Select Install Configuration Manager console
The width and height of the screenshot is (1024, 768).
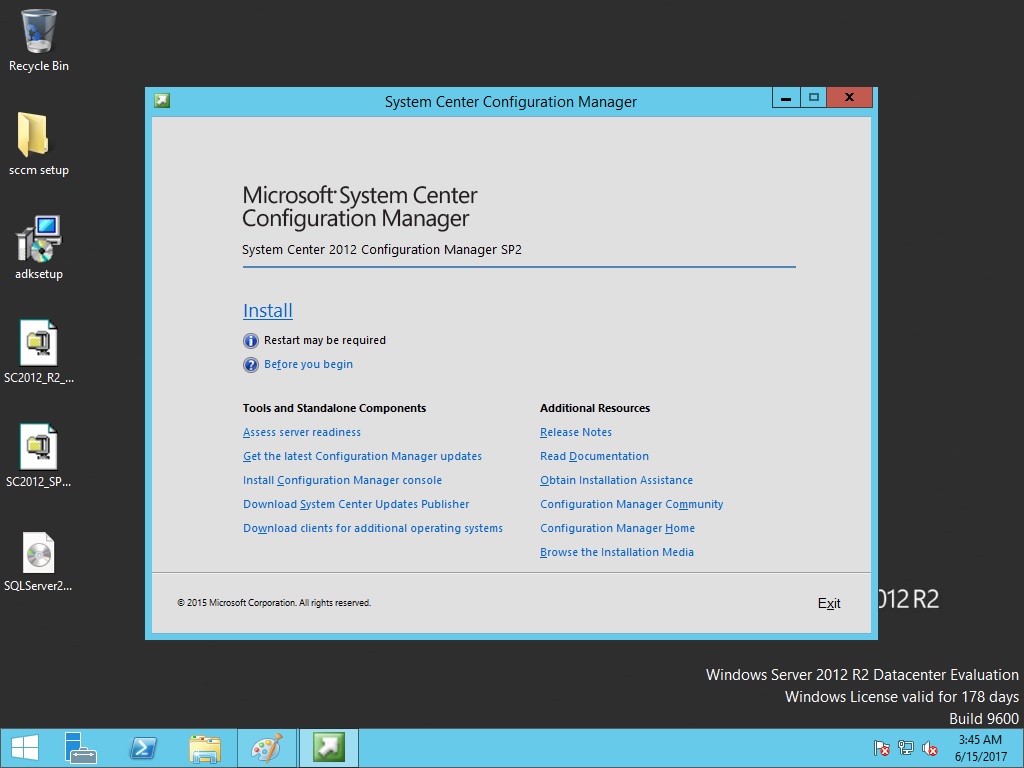(x=342, y=481)
